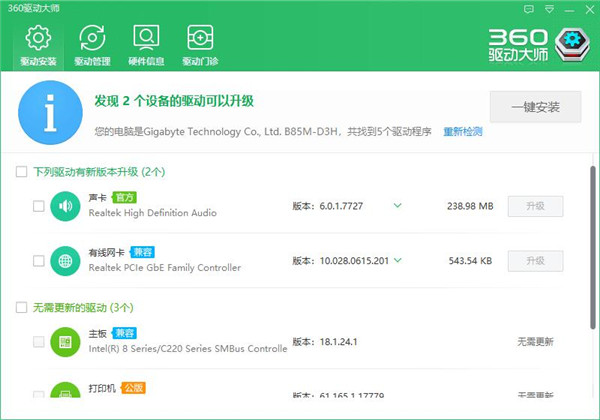This screenshot has height=420, width=600.
Task: Click the 公版 badge next to 打印机
Action: [133, 388]
